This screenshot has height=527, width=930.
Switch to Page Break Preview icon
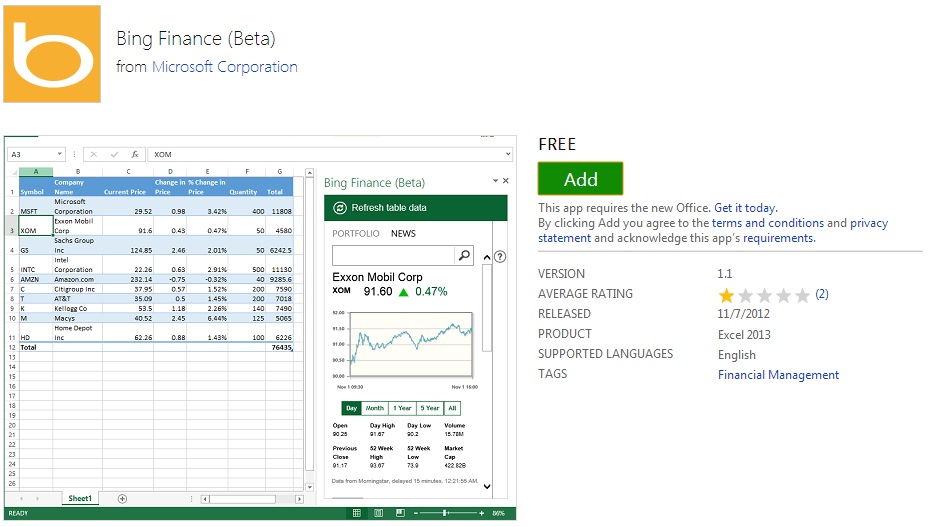400,513
